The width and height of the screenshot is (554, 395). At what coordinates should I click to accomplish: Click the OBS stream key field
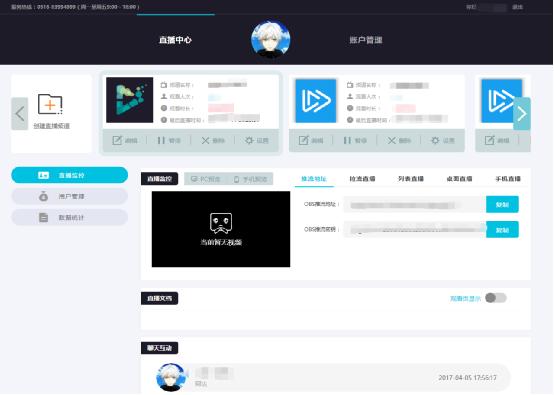415,230
